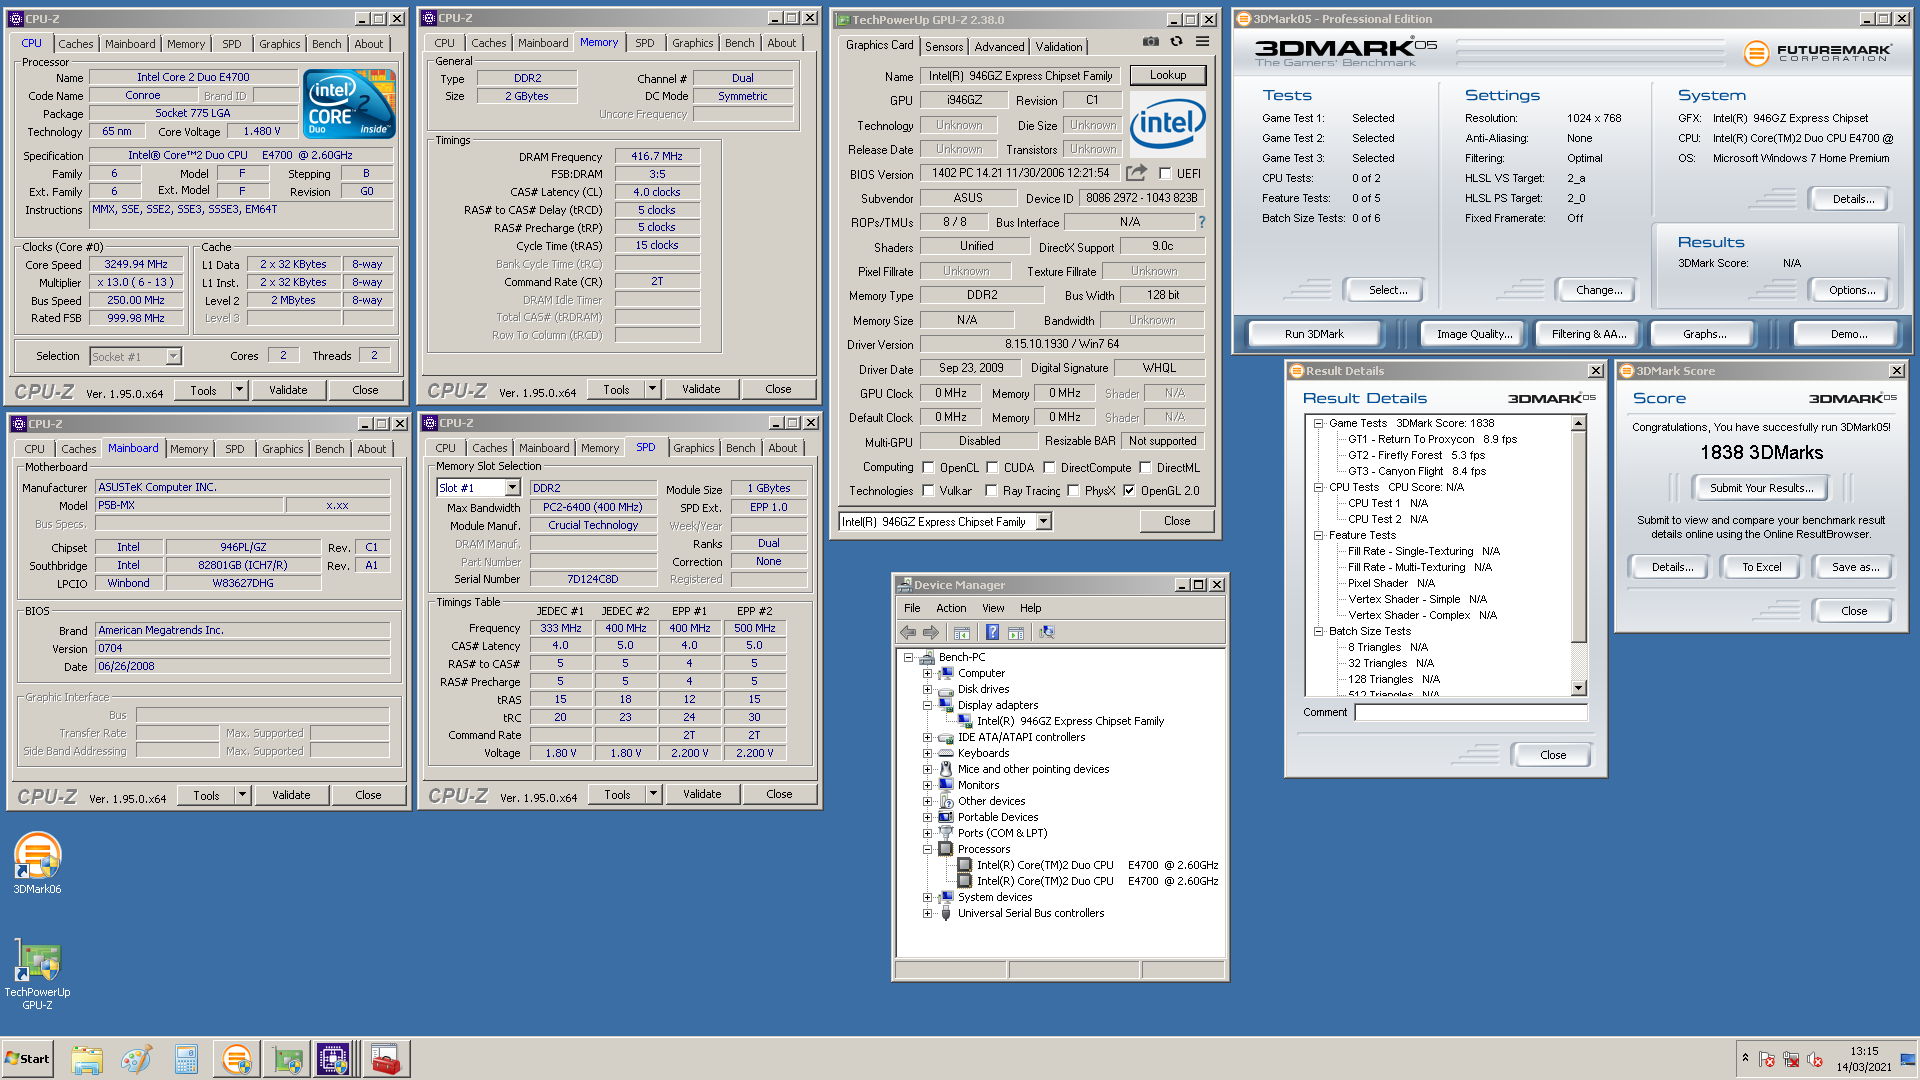
Task: Switch to the Advanced tab in GPU-Z
Action: (x=999, y=46)
